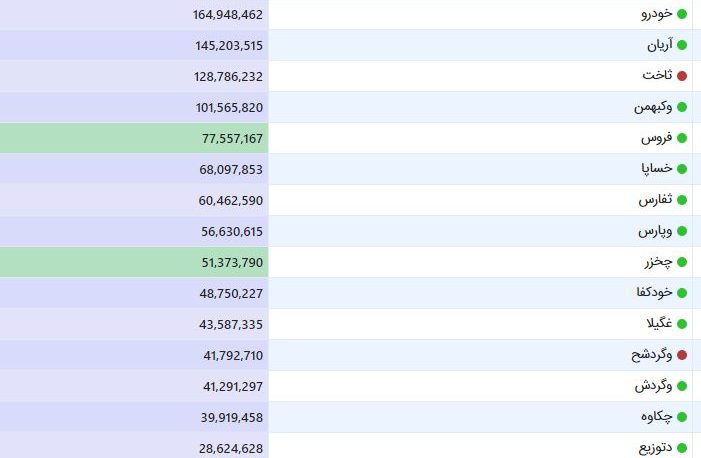Click the green status dot beside آریان
The image size is (701, 458).
(x=682, y=45)
